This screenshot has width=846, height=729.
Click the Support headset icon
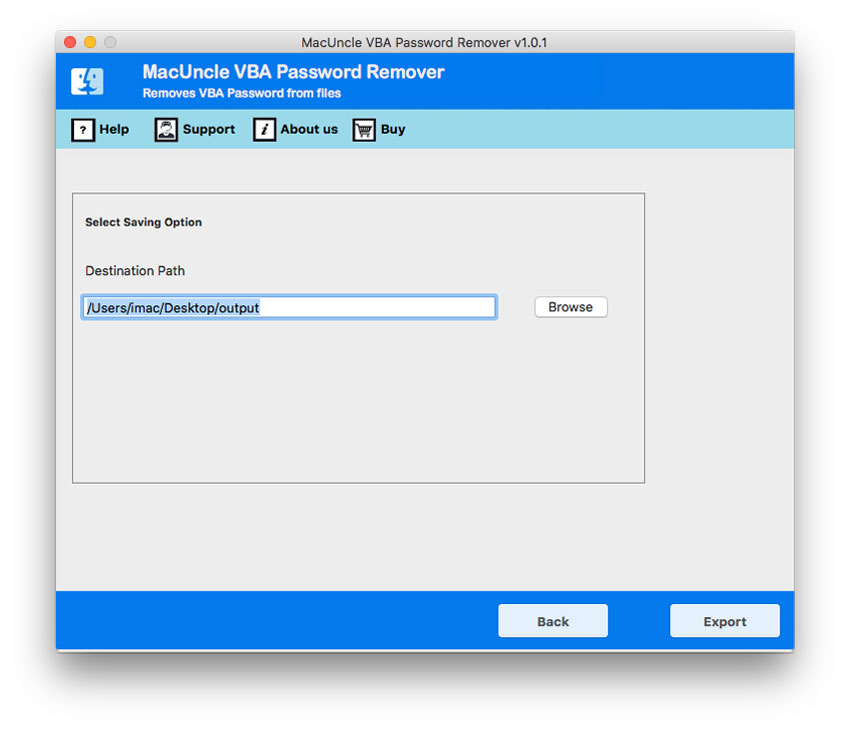click(x=165, y=129)
